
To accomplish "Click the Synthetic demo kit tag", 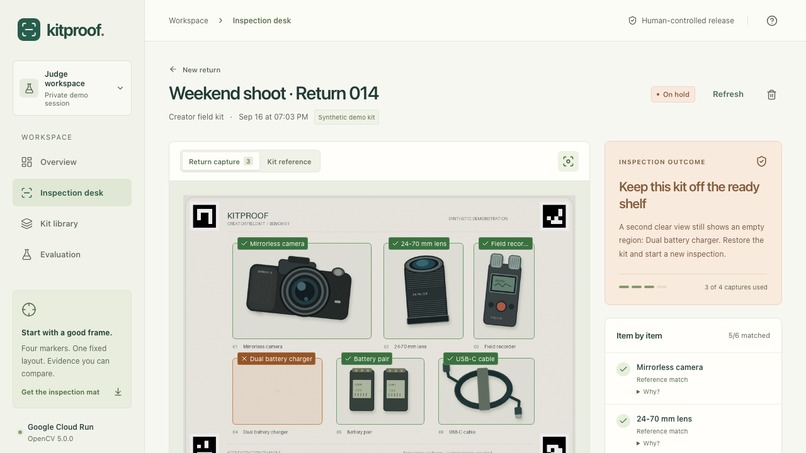I will (x=346, y=117).
